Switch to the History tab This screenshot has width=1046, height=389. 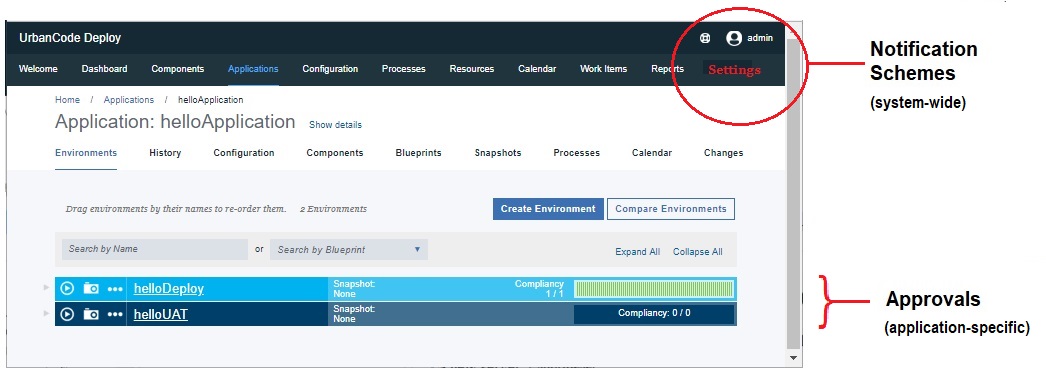165,153
